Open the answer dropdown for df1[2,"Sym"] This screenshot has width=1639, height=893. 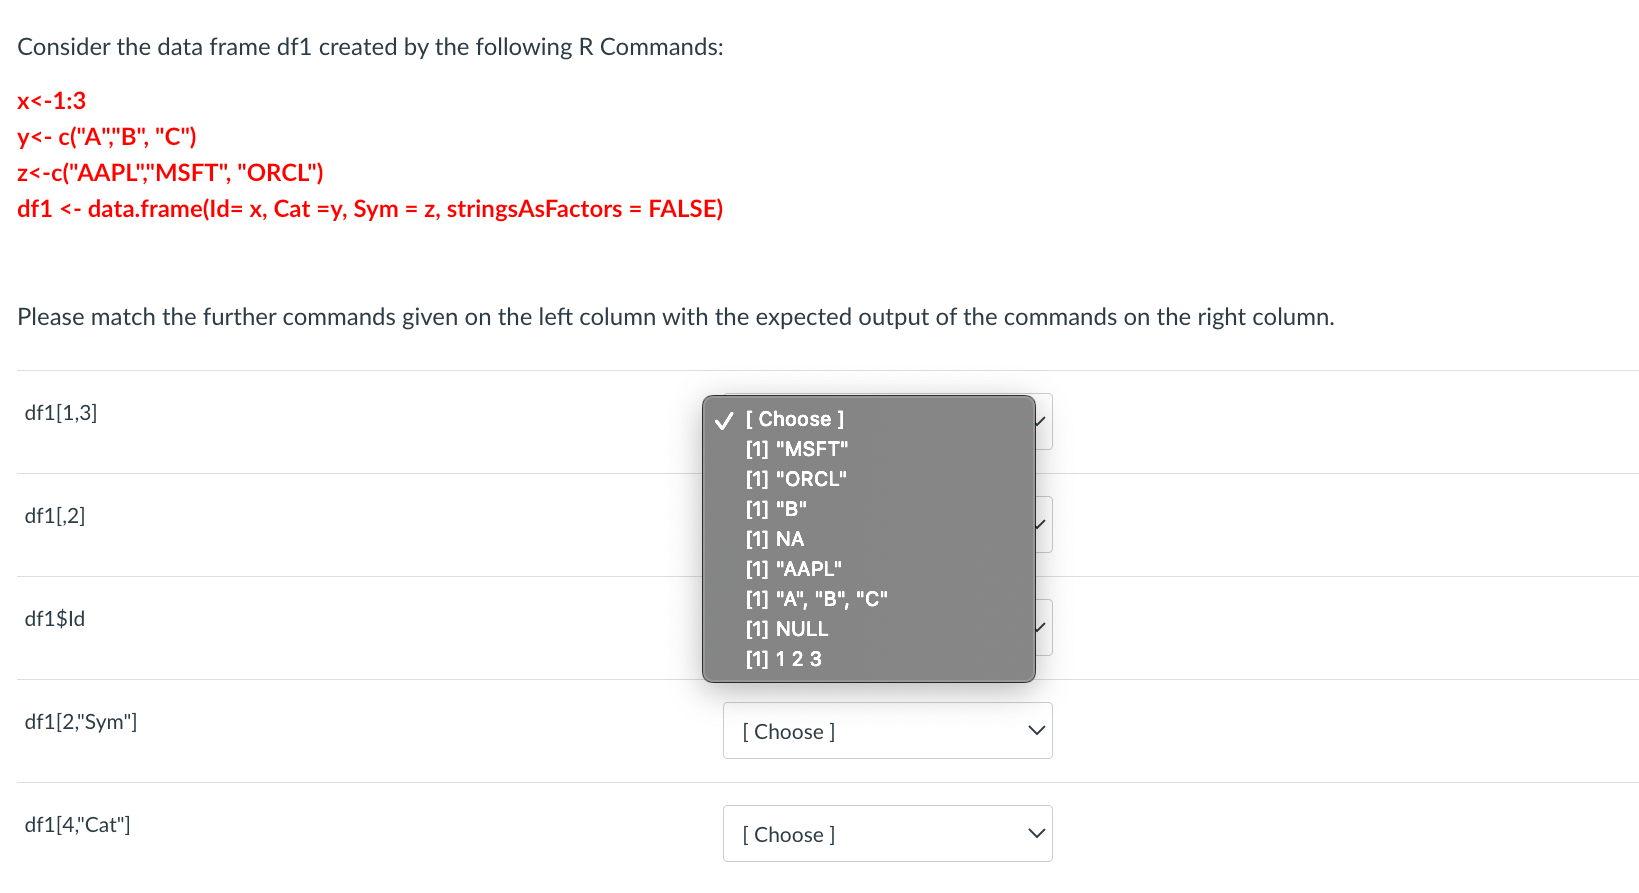(x=887, y=731)
